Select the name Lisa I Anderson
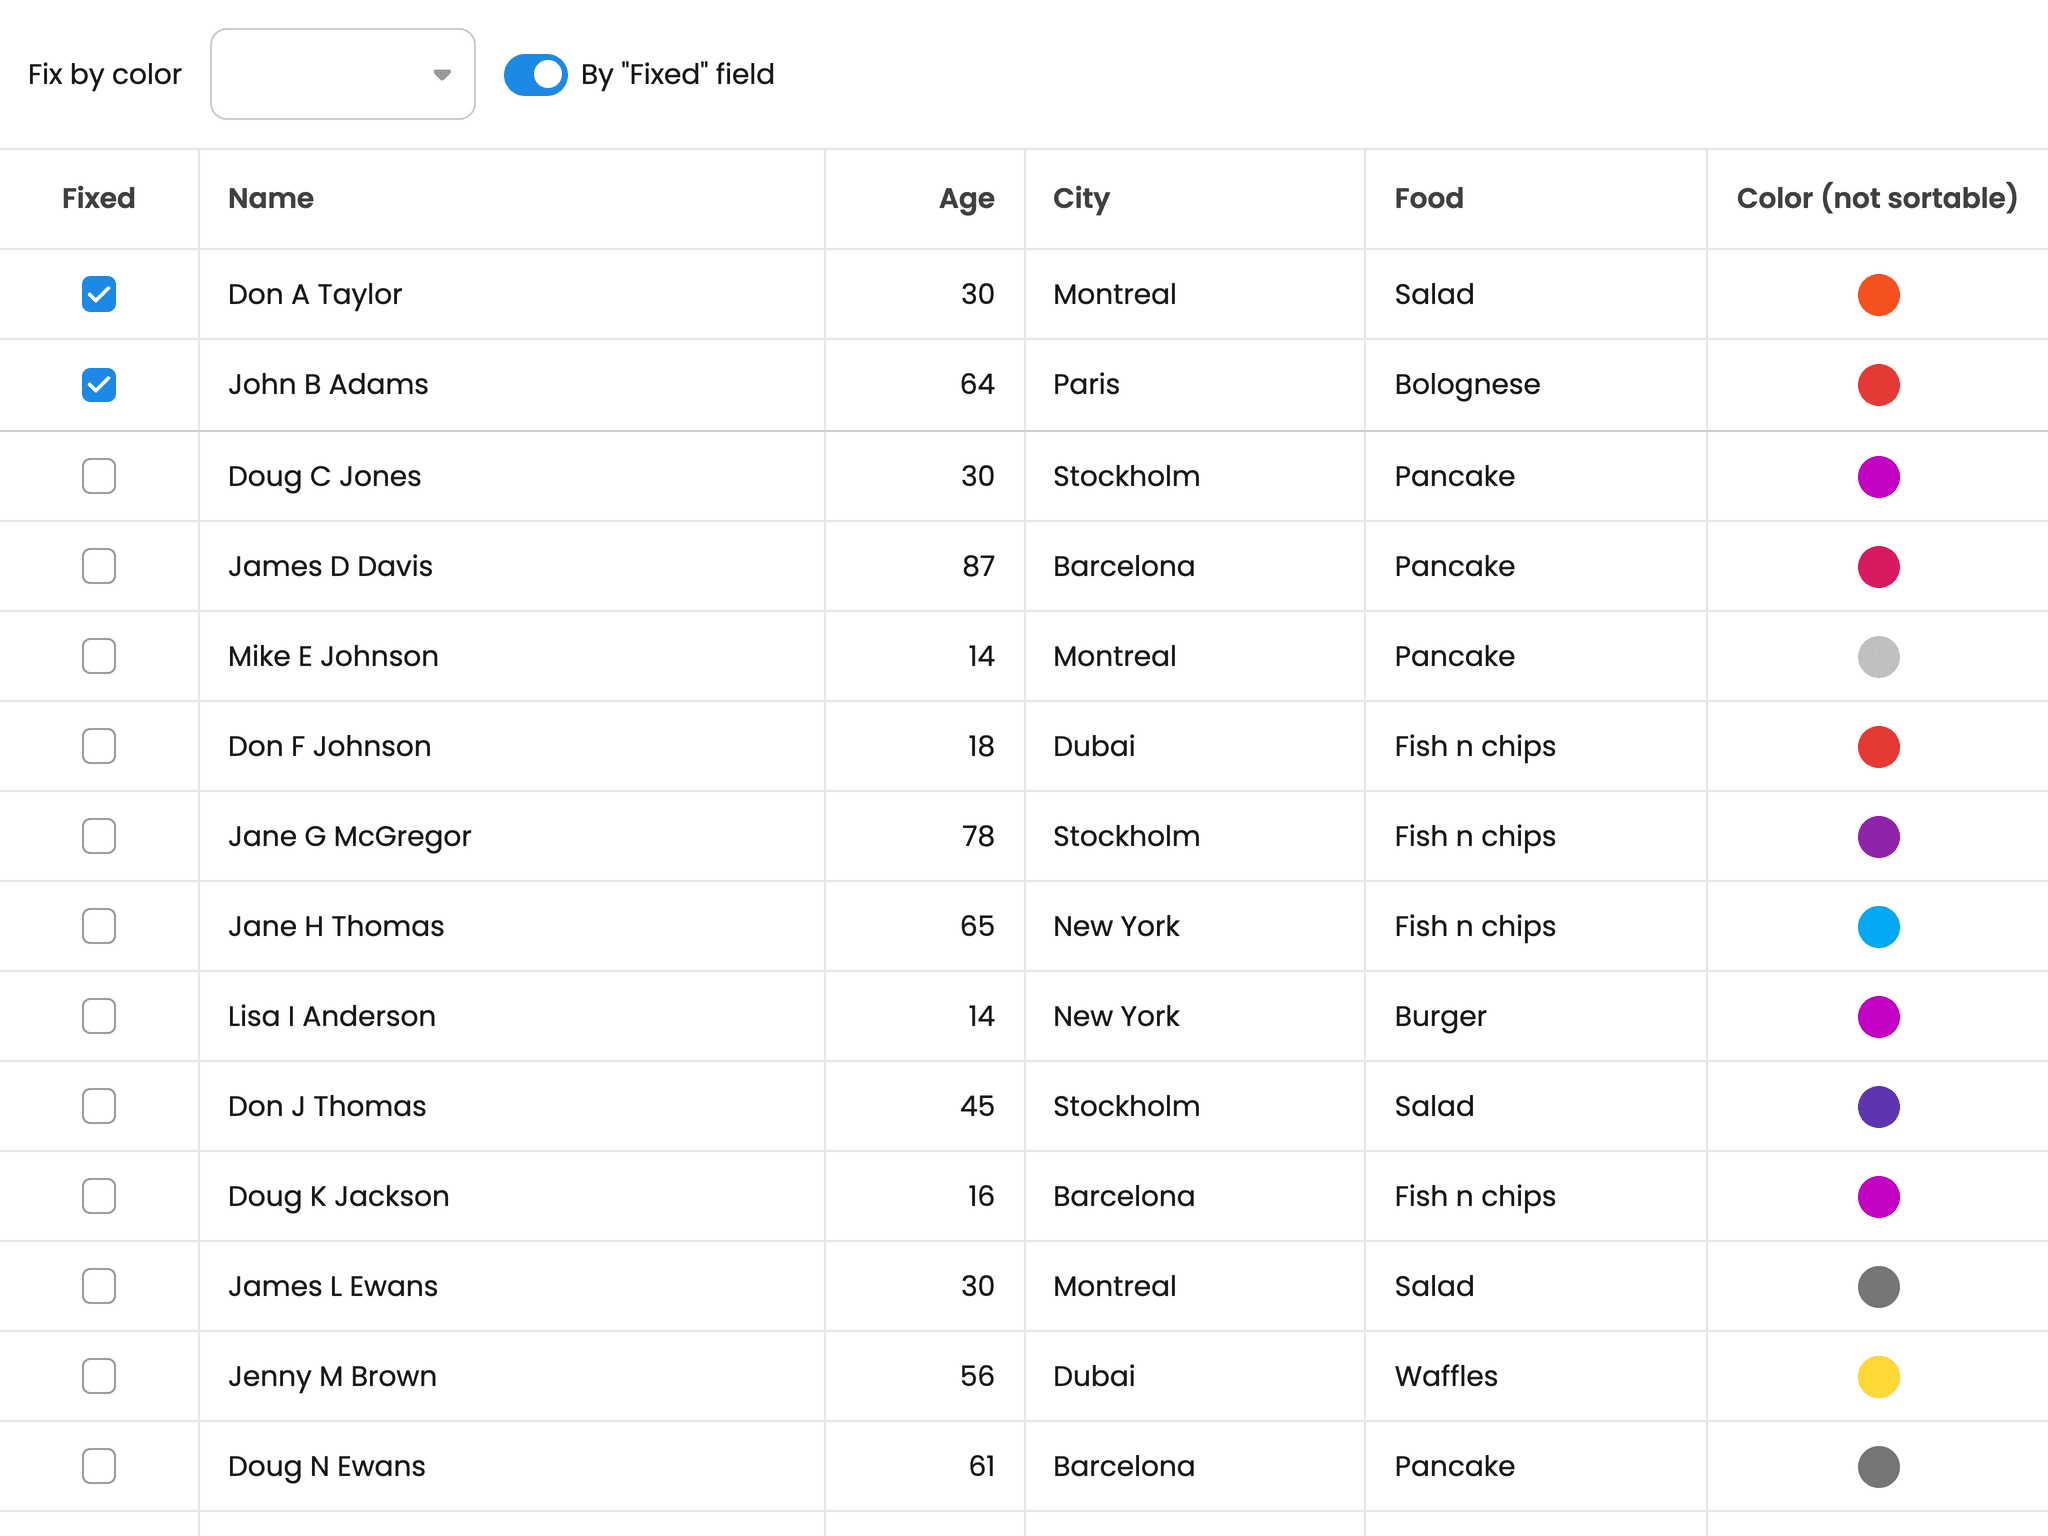Screen dimensions: 2048x1536 click(332, 1016)
